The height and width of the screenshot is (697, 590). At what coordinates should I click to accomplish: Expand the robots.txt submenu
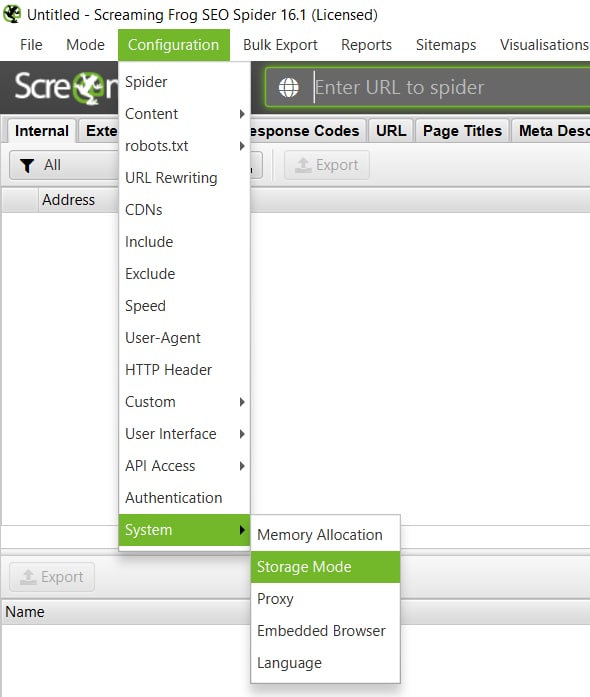pyautogui.click(x=184, y=146)
